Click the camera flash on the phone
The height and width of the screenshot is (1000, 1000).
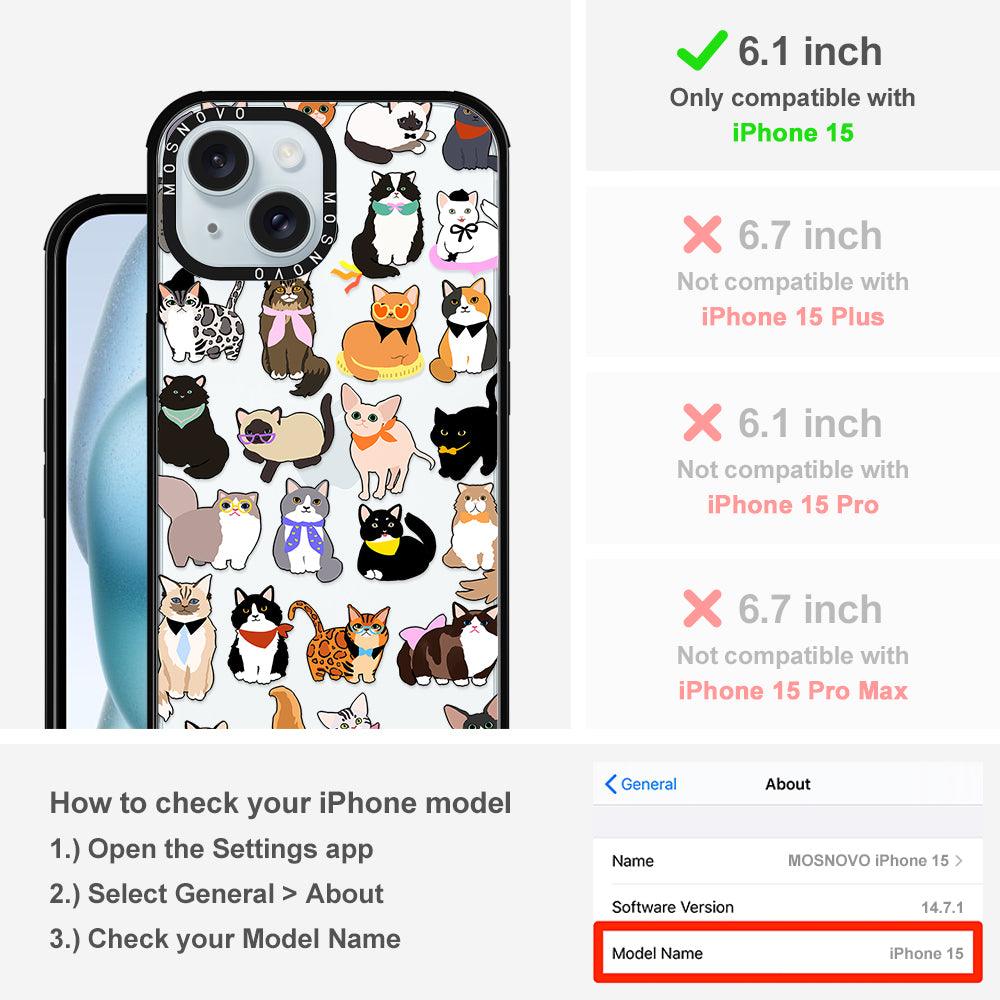point(288,153)
